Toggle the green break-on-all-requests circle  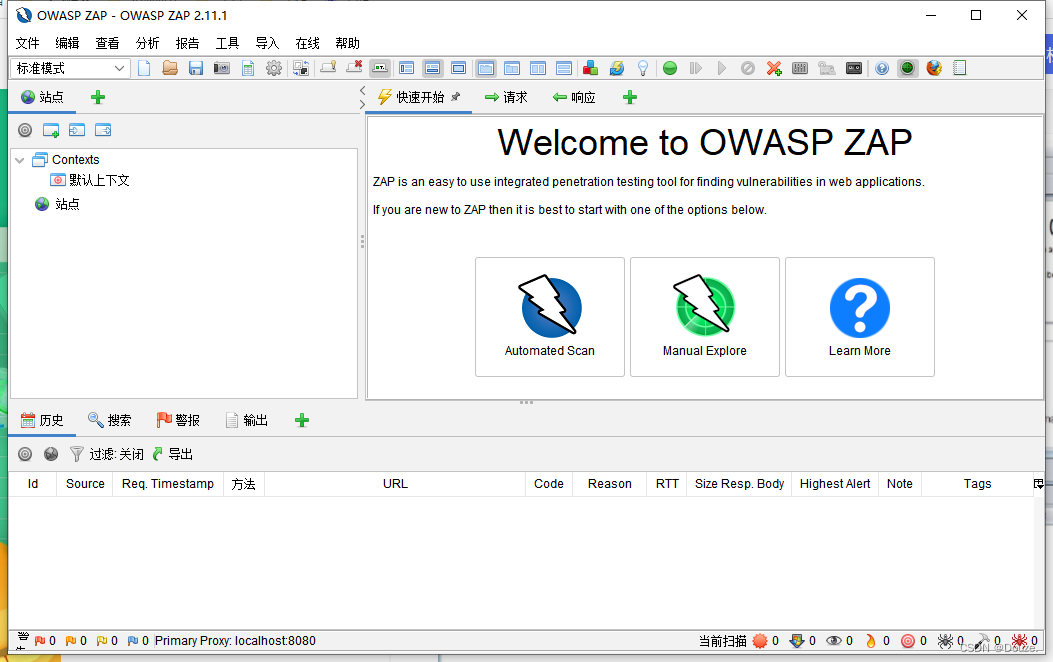pyautogui.click(x=670, y=68)
